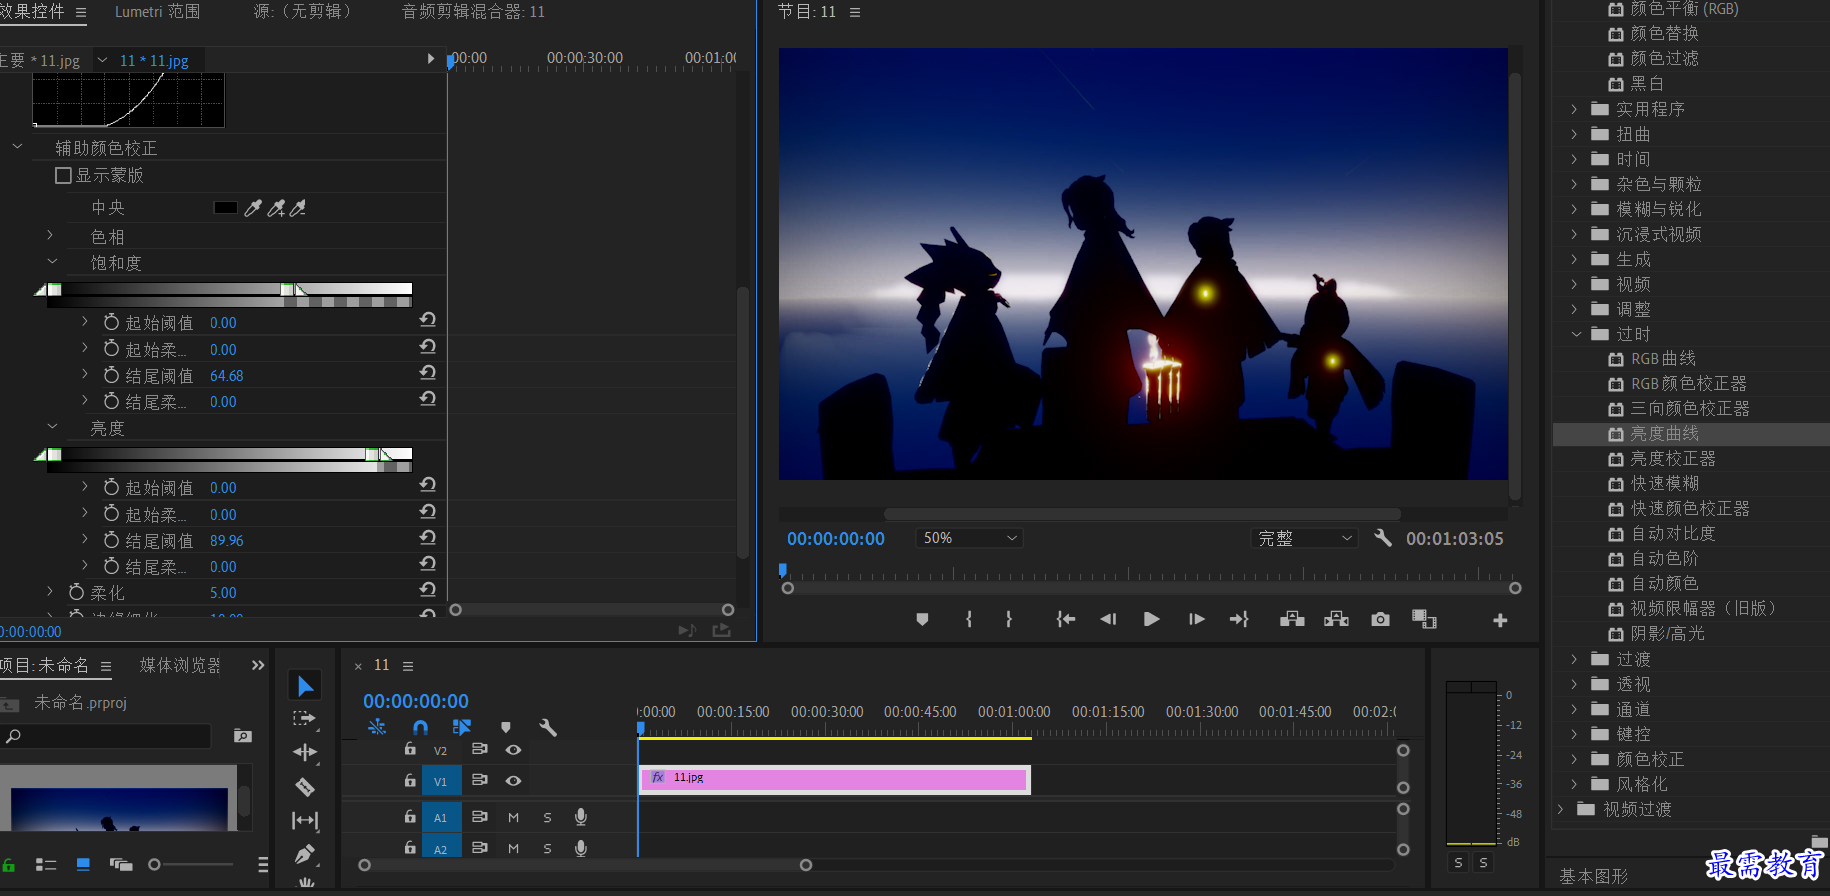The width and height of the screenshot is (1830, 896).
Task: Click the 亮度 range slider bar
Action: [230, 454]
